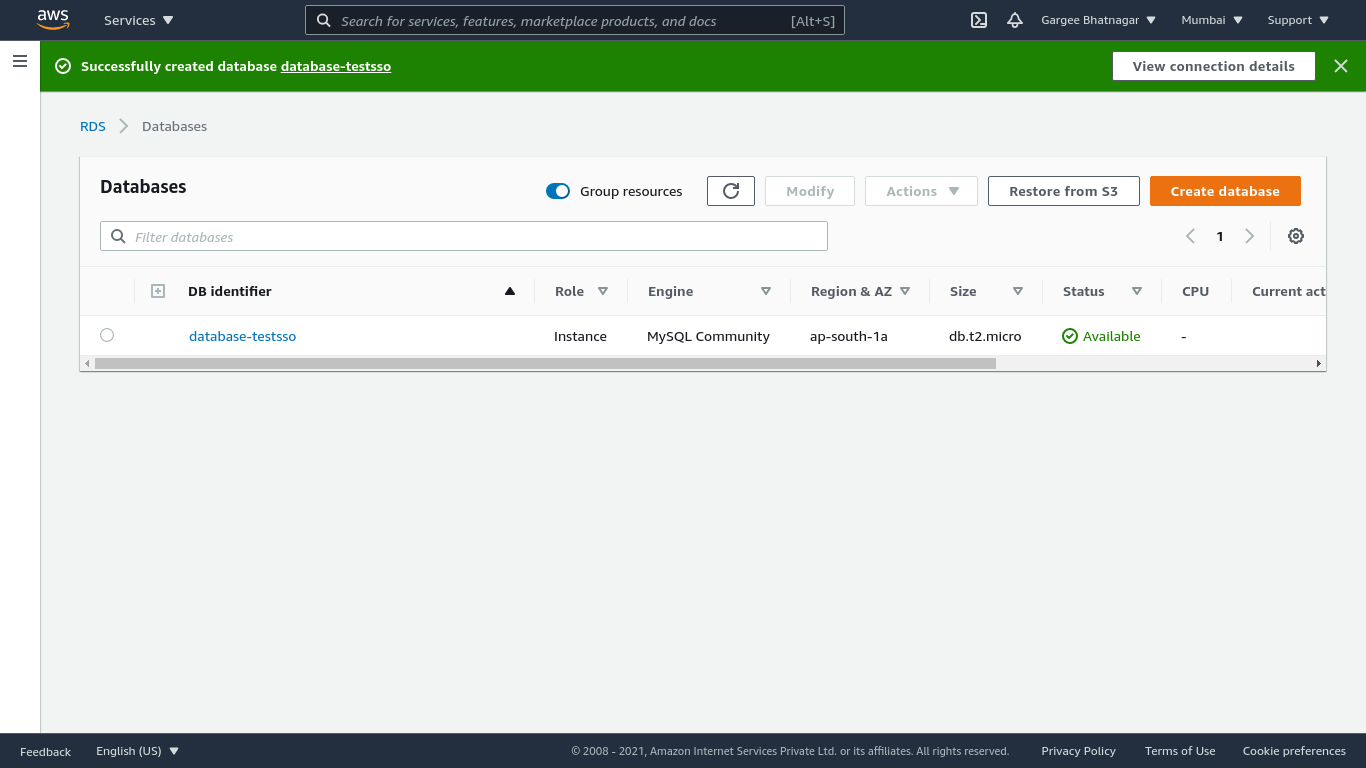Click the search magnifier in the top bar

324,20
